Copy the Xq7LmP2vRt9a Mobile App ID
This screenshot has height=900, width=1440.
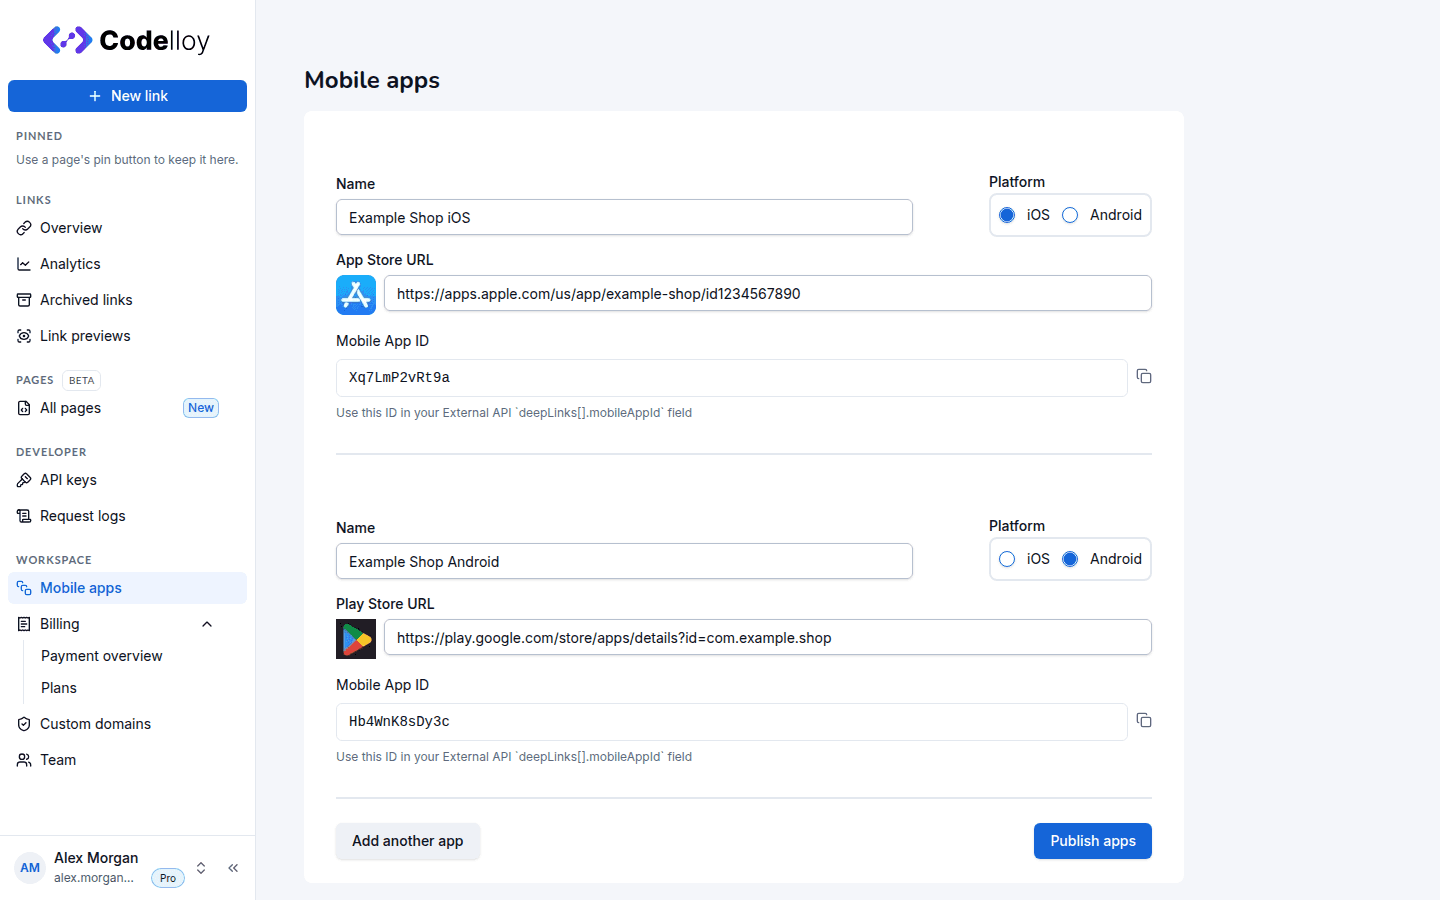coord(1144,377)
